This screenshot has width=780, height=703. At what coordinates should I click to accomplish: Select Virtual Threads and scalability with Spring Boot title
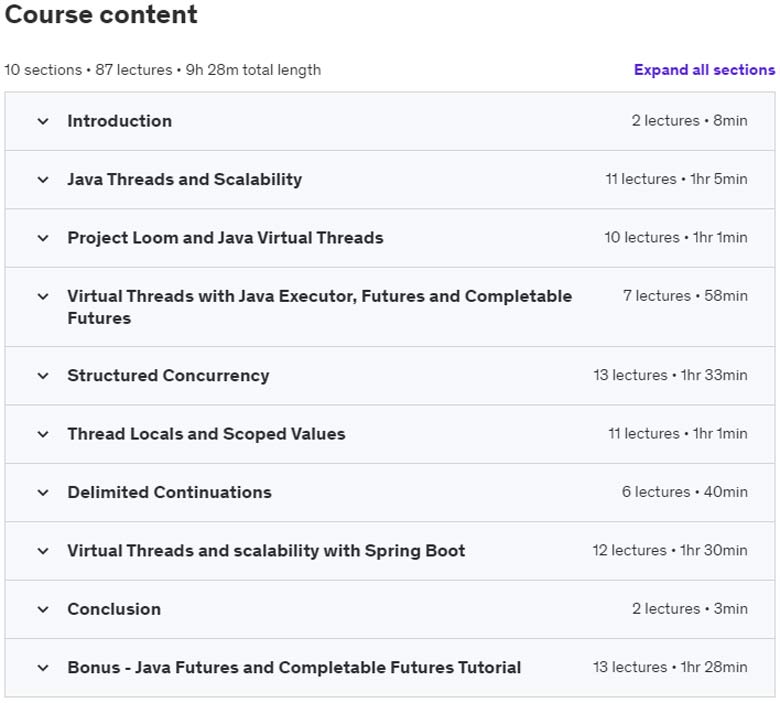coord(266,551)
